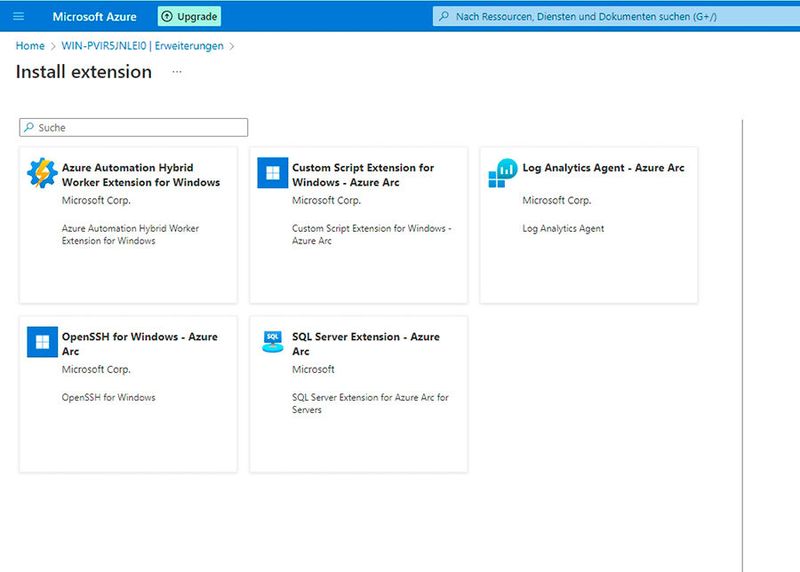The height and width of the screenshot is (572, 800).
Task: Click the magnifier icon in global search
Action: coord(444,16)
